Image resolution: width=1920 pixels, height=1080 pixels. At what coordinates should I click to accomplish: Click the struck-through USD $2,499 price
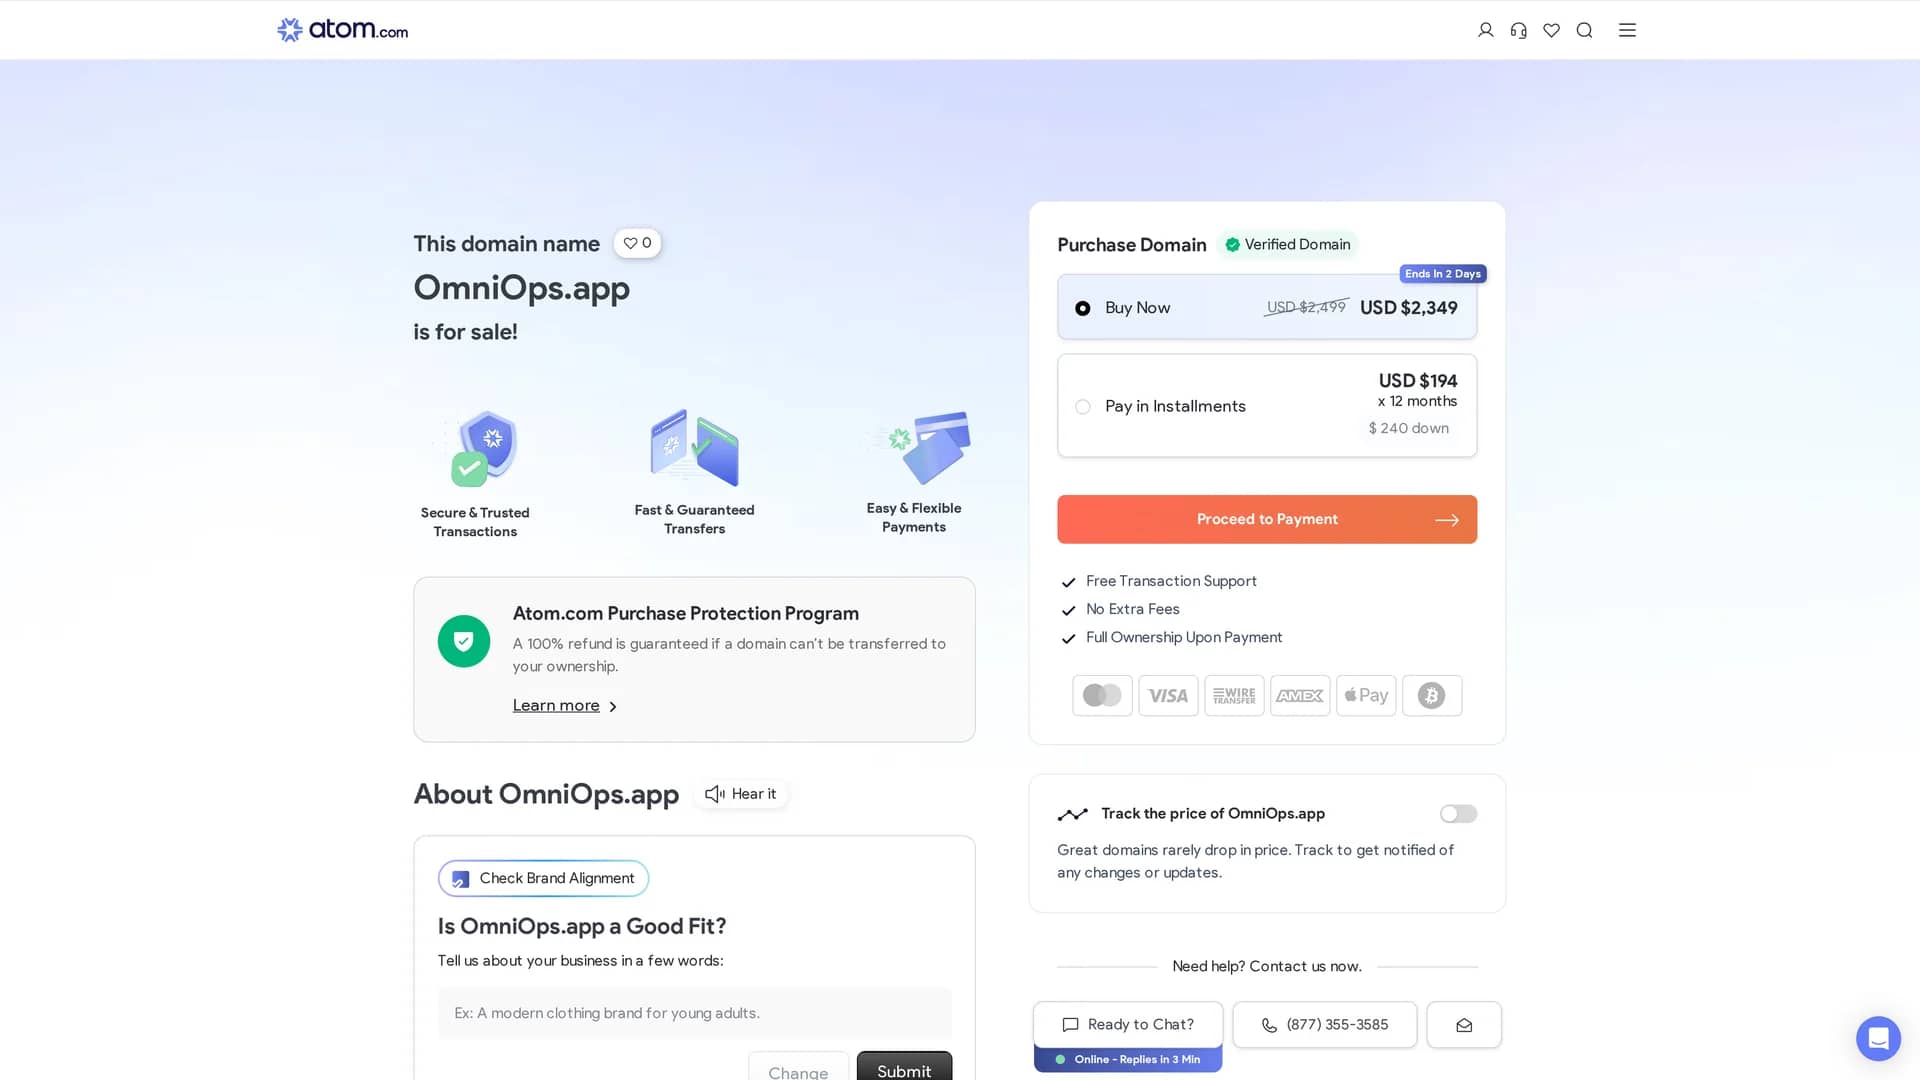(1306, 307)
